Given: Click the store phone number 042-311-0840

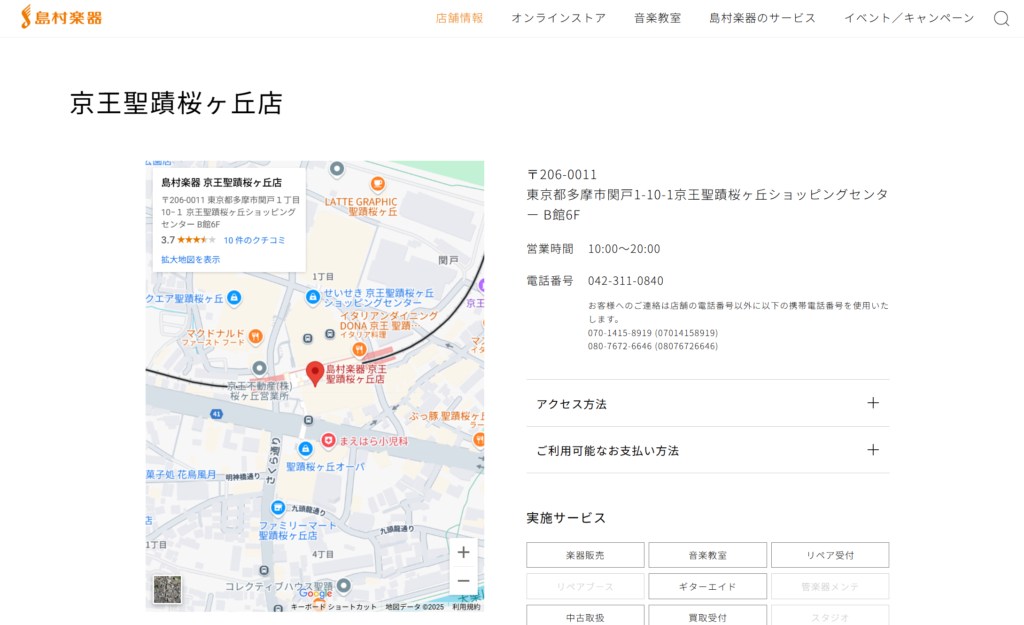Looking at the screenshot, I should 626,281.
